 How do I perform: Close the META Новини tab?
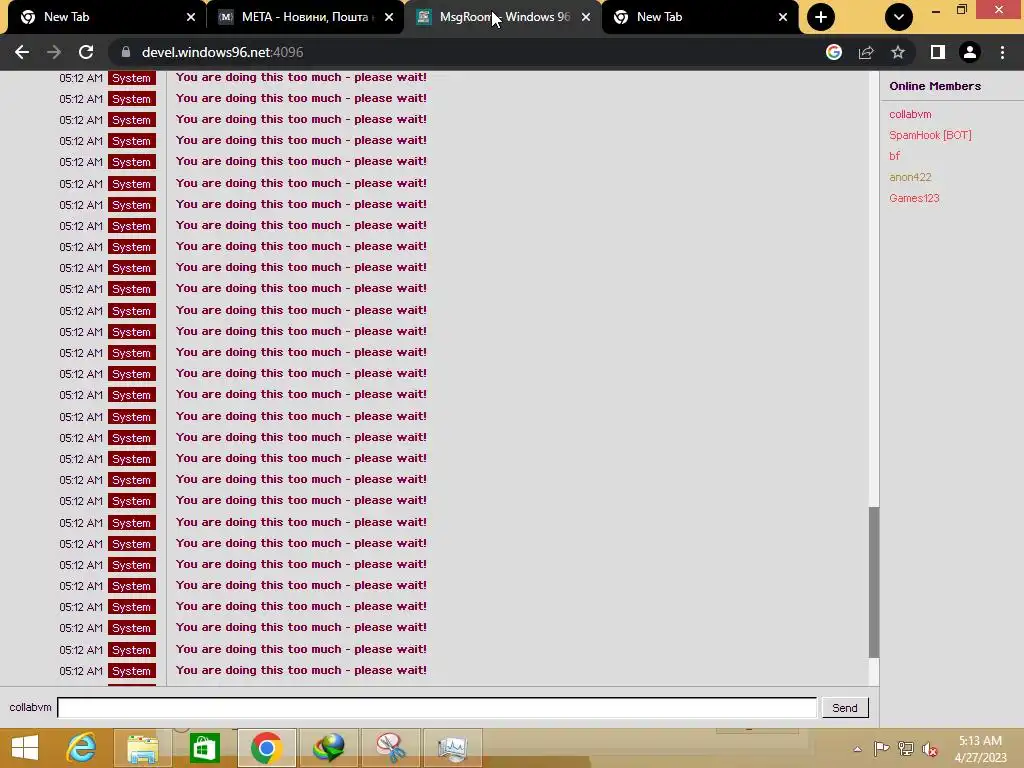click(389, 17)
